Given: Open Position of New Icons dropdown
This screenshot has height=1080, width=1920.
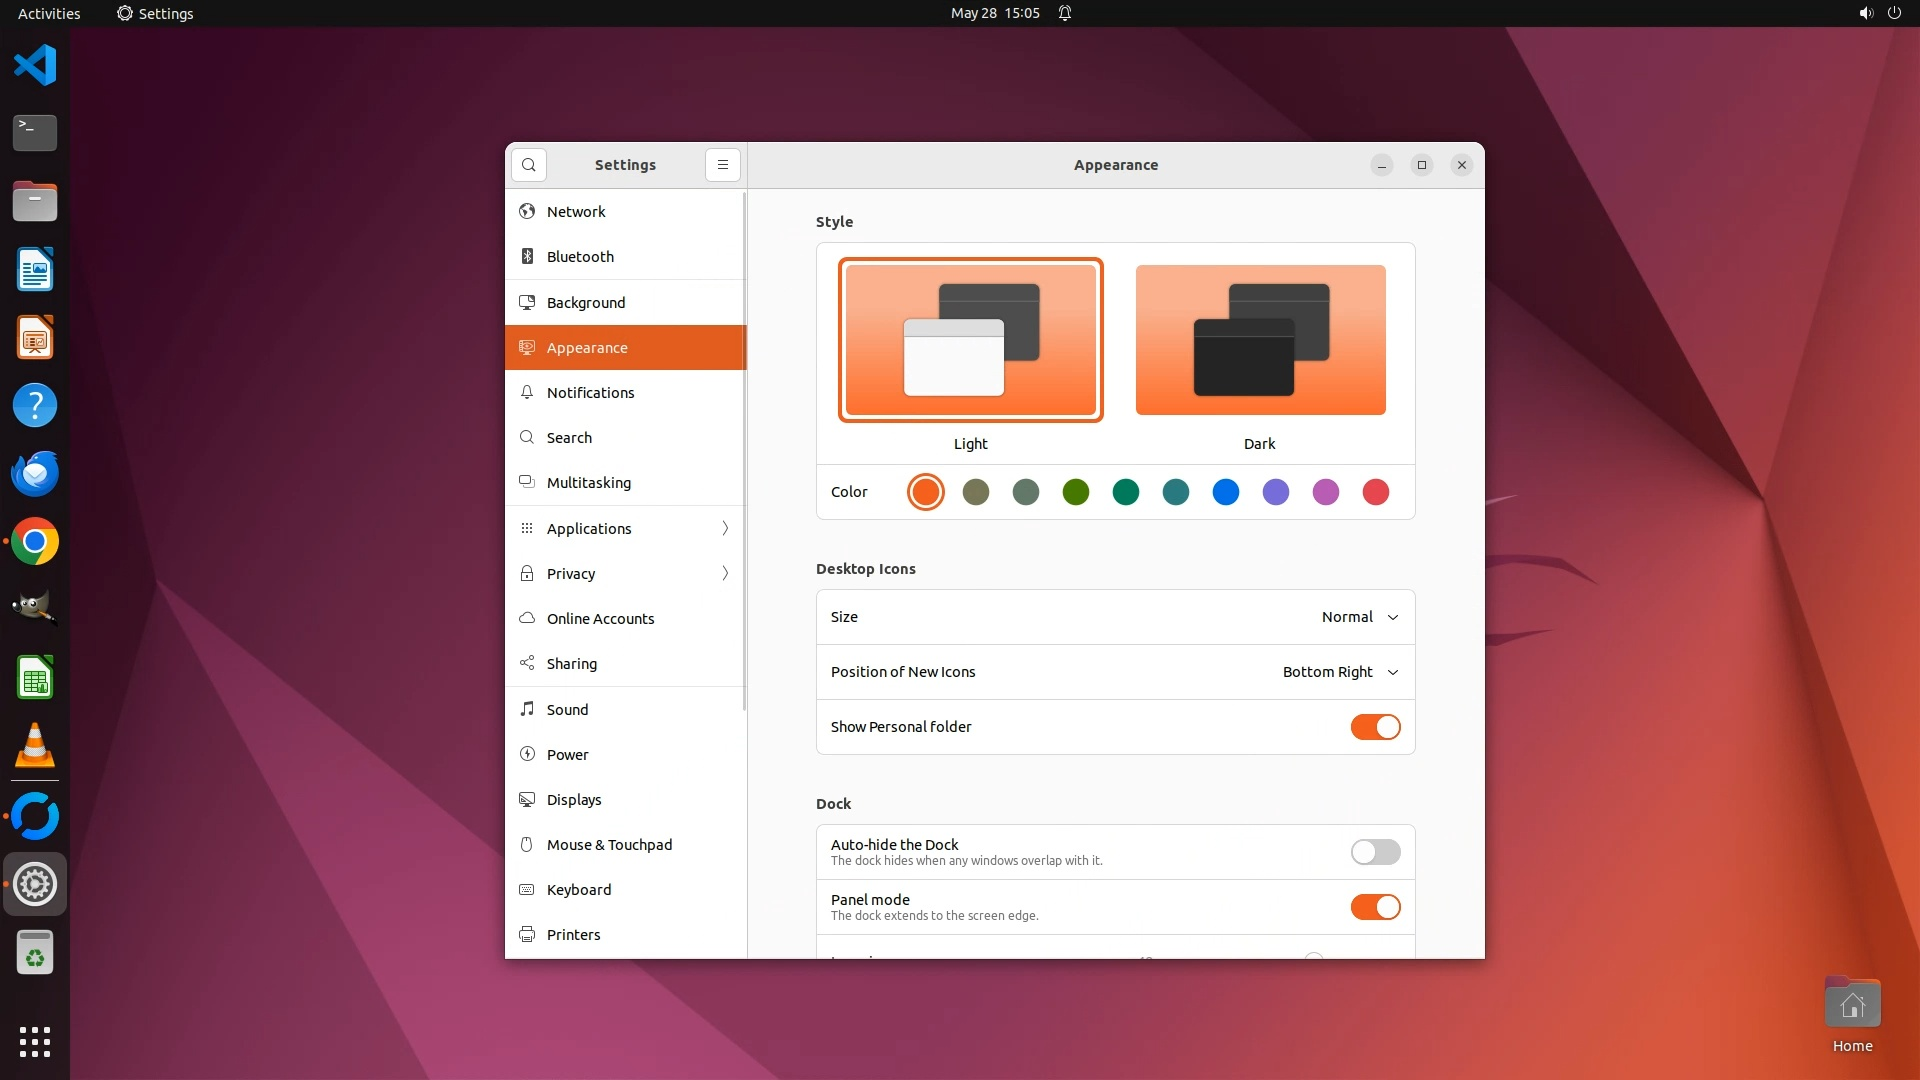Looking at the screenshot, I should pyautogui.click(x=1340, y=672).
